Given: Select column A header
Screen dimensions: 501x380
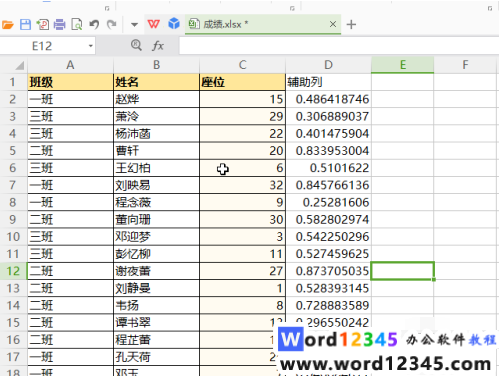Looking at the screenshot, I should pyautogui.click(x=70, y=65).
